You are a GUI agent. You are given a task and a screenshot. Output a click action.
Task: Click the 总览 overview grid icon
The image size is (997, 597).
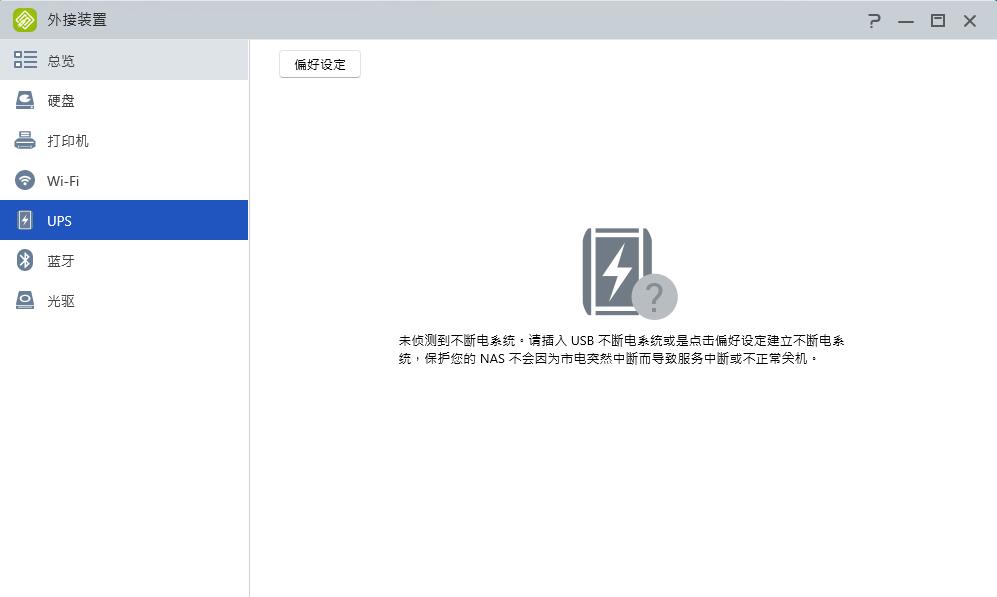pos(26,59)
